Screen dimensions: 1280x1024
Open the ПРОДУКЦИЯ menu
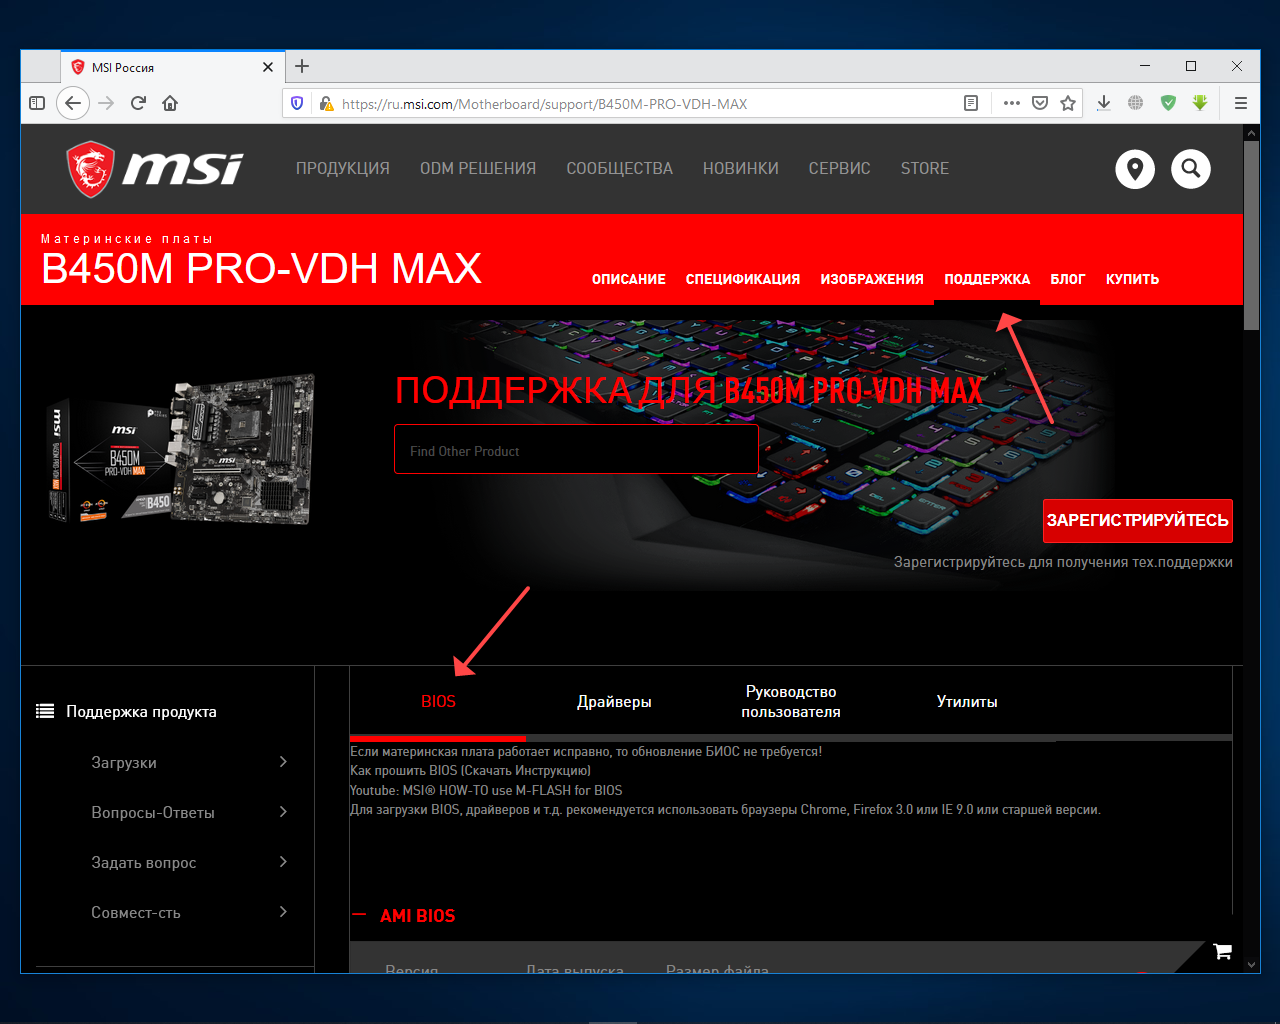point(343,168)
